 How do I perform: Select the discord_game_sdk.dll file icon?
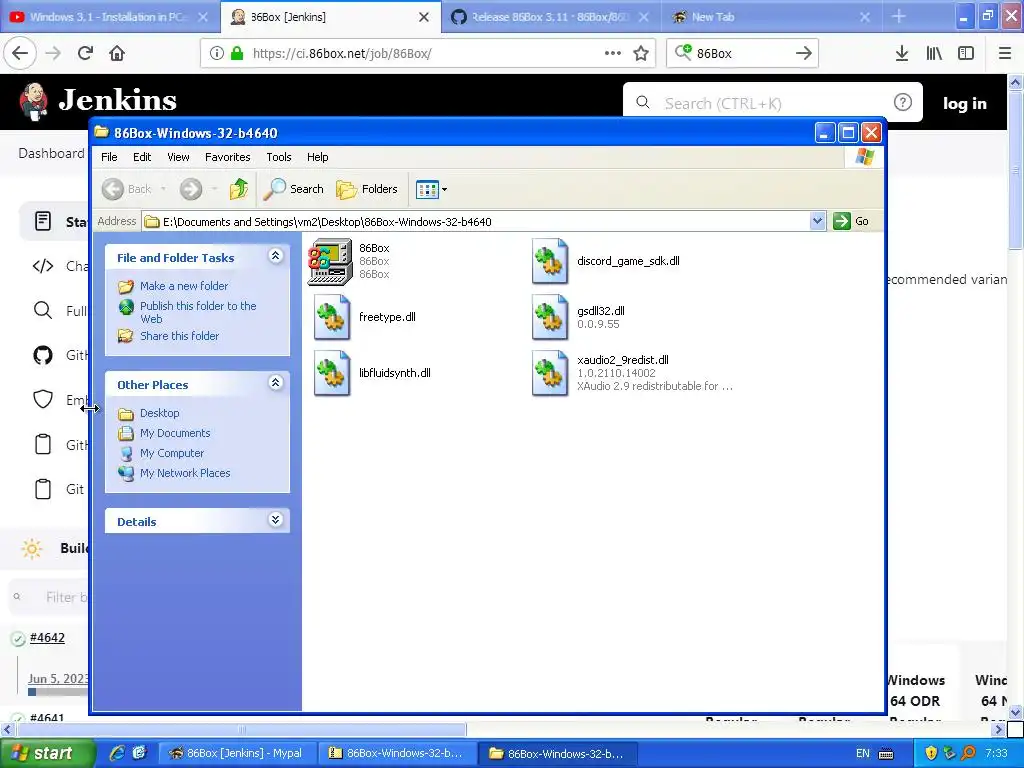click(x=550, y=261)
